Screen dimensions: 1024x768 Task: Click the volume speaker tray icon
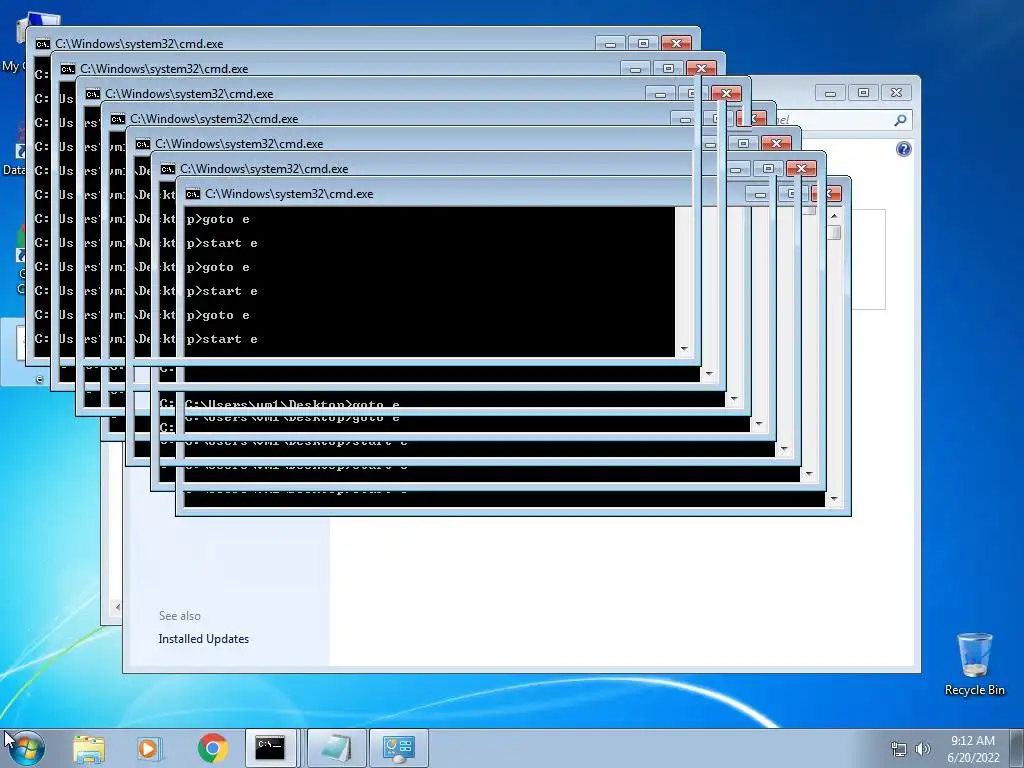(923, 749)
